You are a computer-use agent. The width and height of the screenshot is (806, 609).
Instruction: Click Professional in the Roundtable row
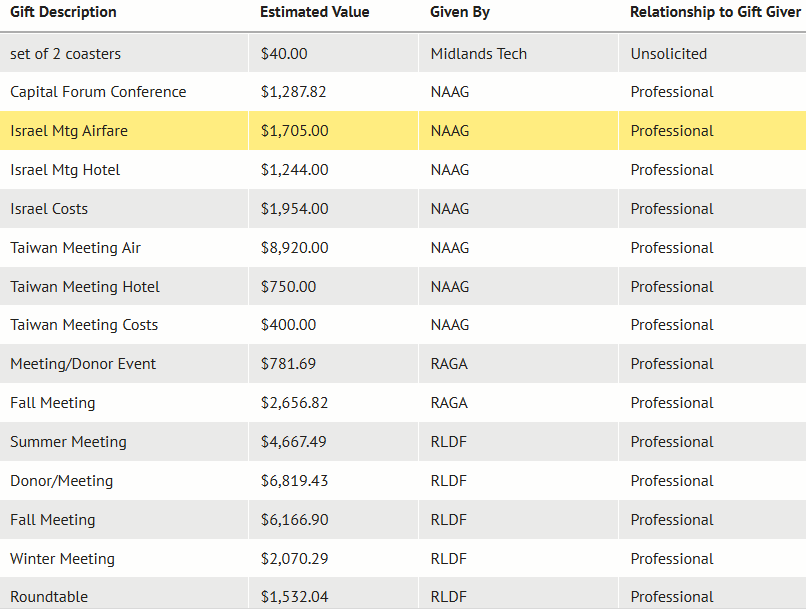coord(672,597)
